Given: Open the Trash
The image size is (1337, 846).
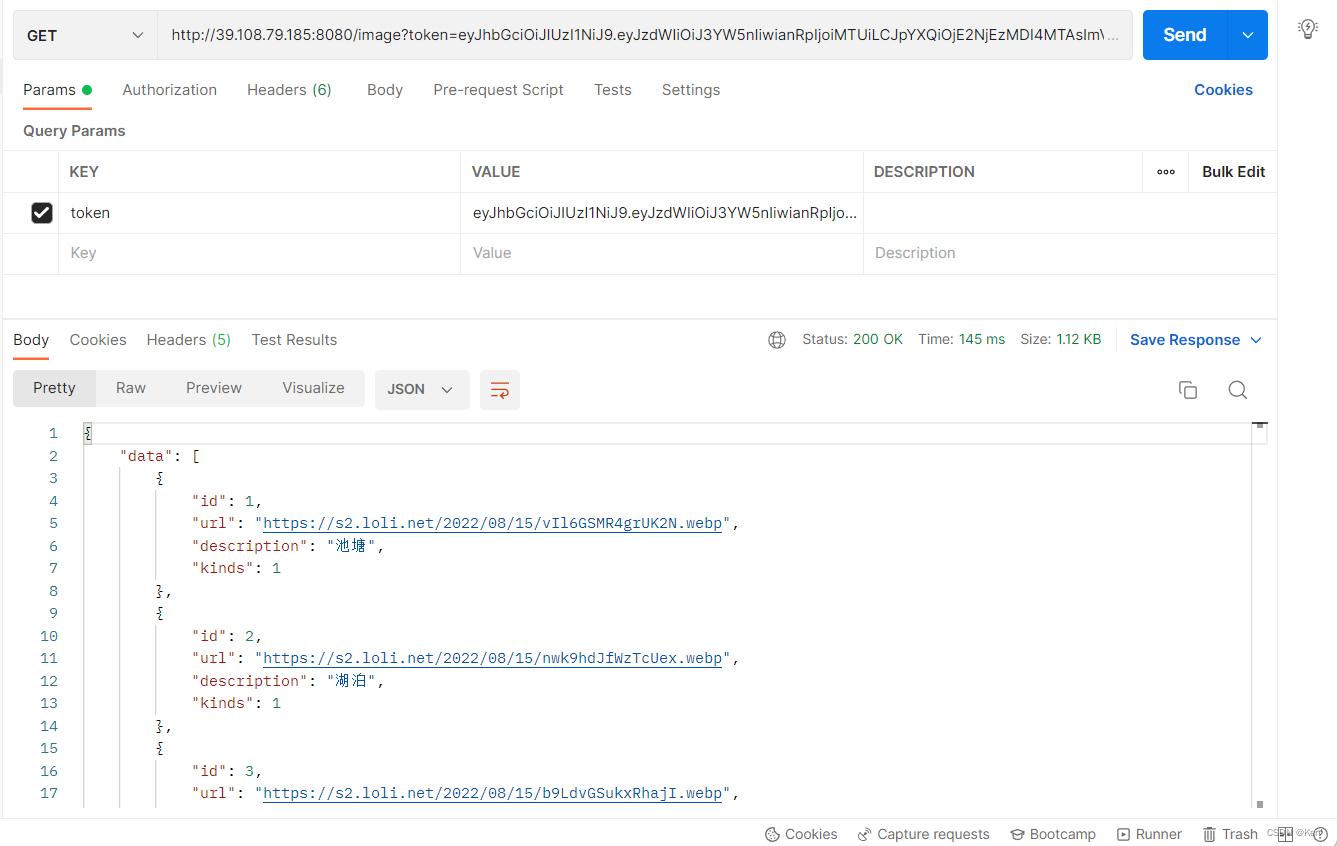Looking at the screenshot, I should click(1230, 834).
